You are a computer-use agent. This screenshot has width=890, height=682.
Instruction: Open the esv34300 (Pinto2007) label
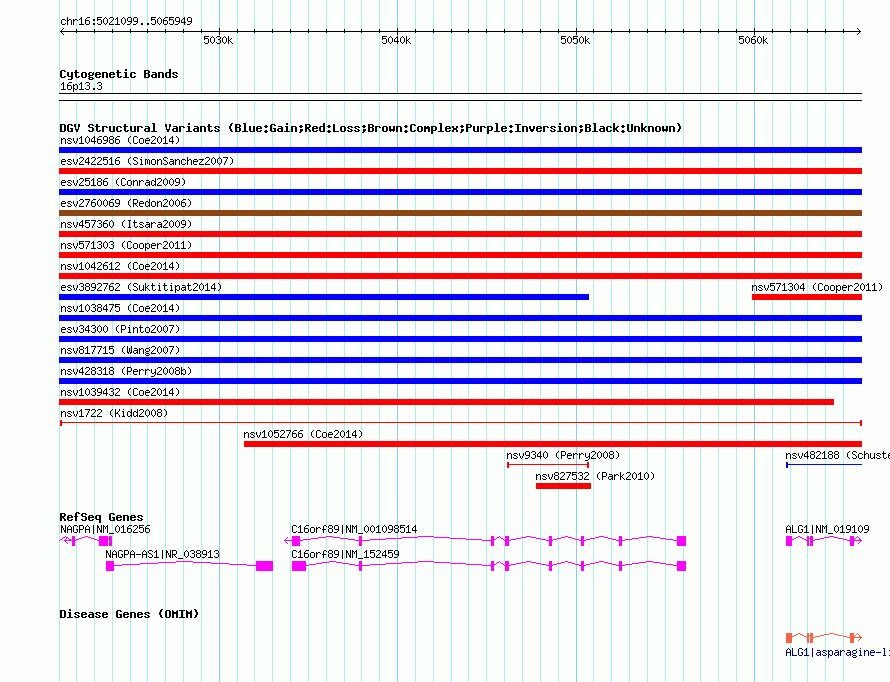click(120, 329)
